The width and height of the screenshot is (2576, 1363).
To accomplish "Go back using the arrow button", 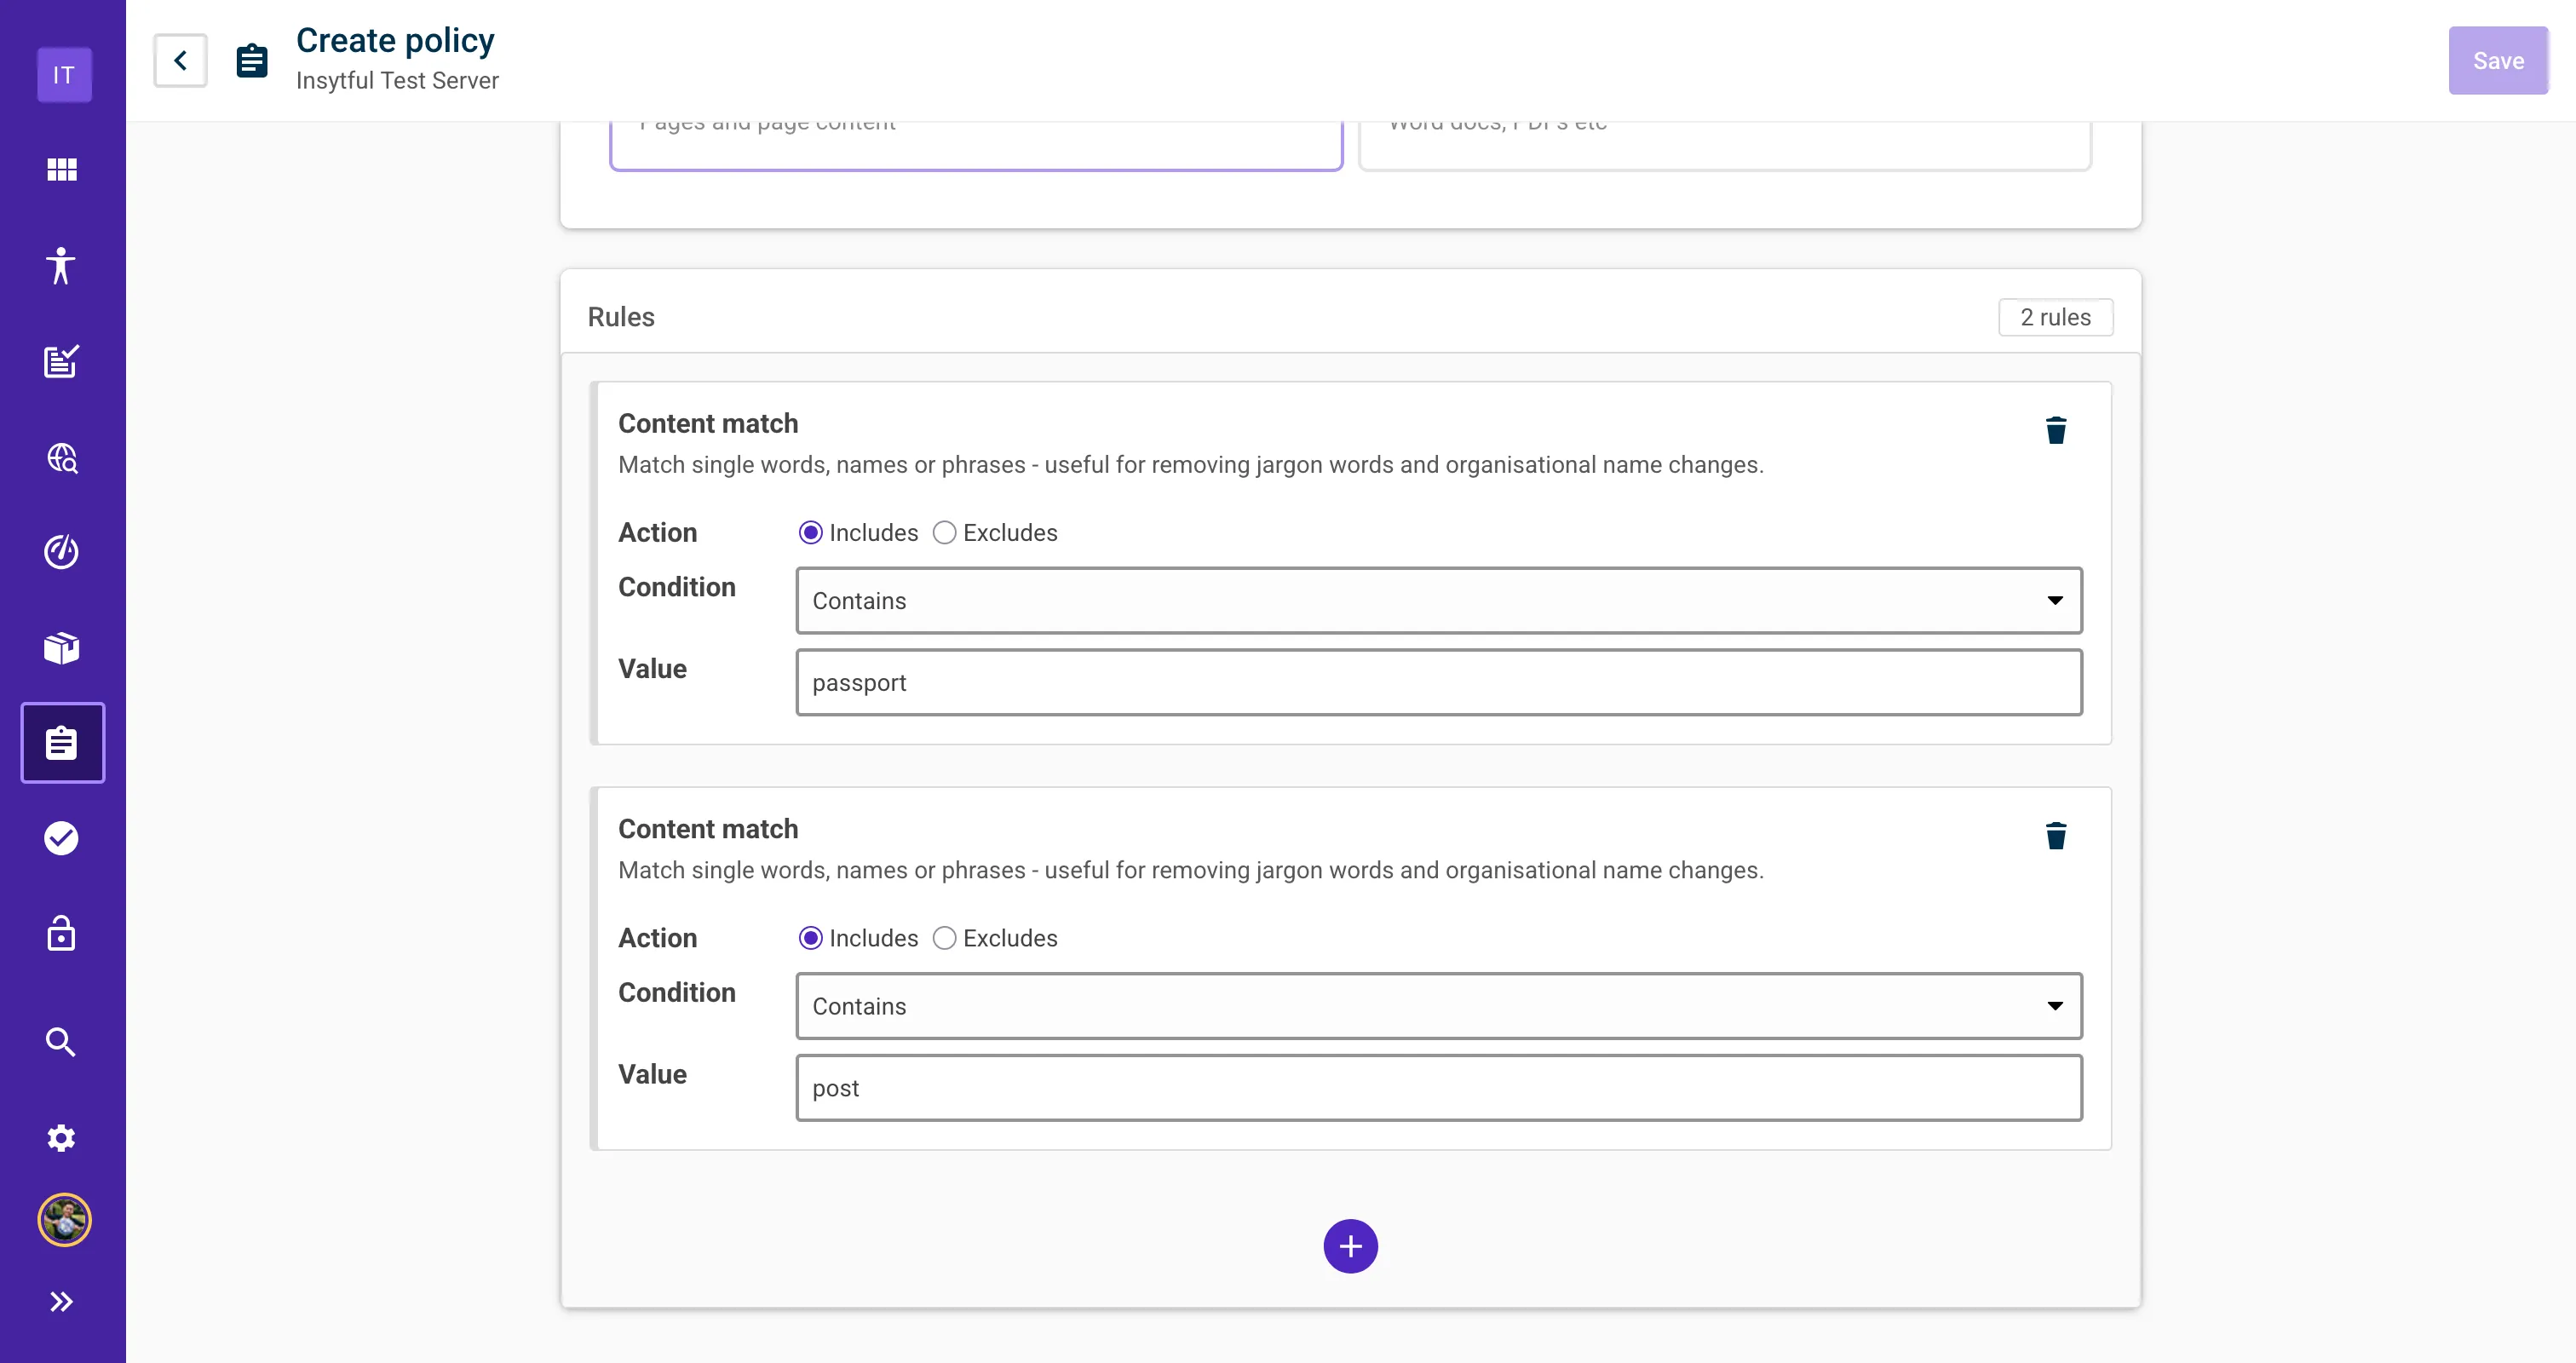I will [180, 60].
